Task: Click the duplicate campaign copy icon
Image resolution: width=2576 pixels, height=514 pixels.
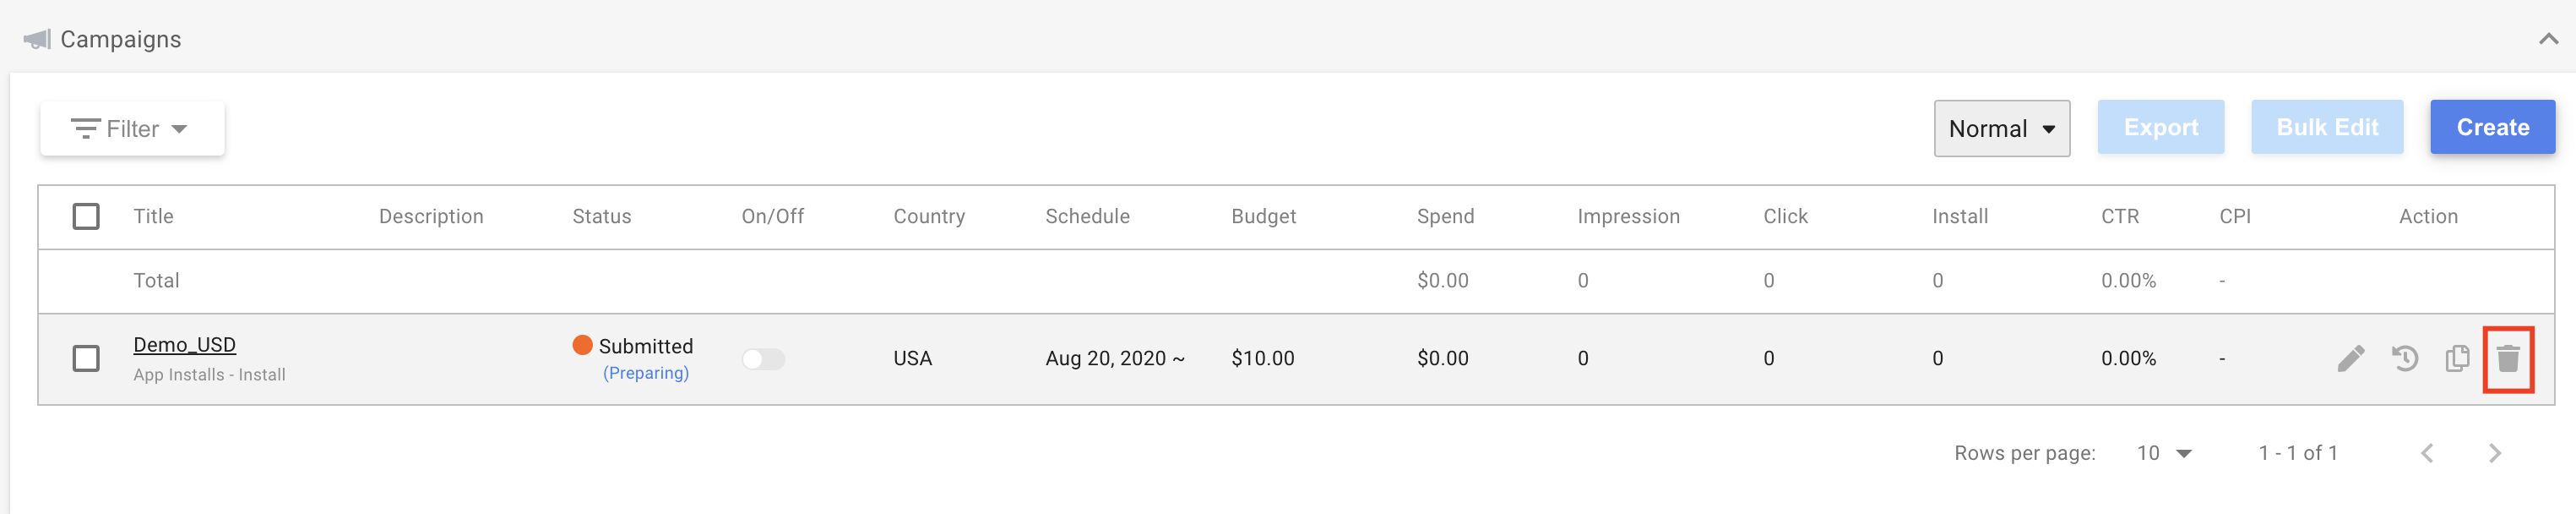Action: (x=2457, y=358)
